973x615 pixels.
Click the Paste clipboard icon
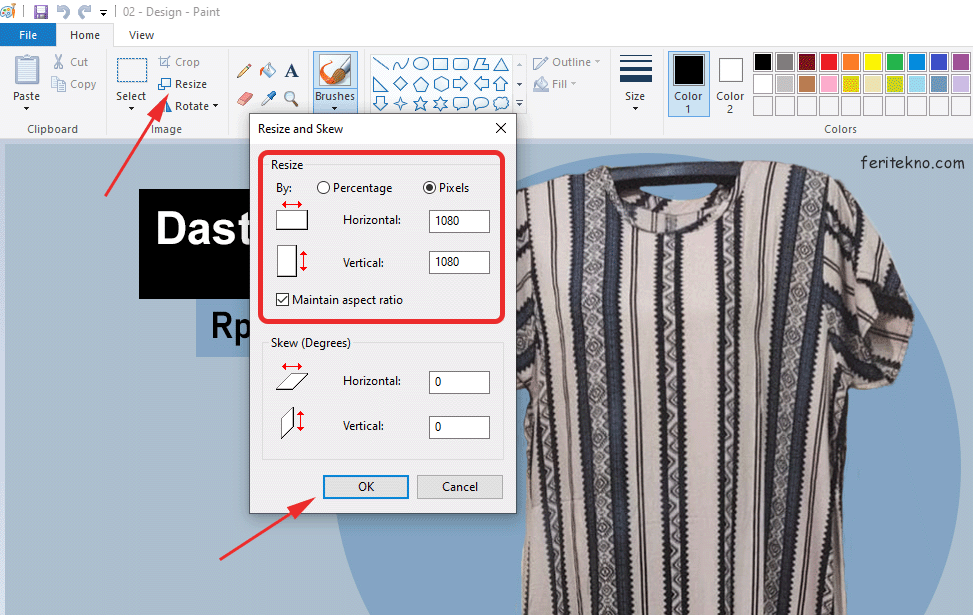pyautogui.click(x=27, y=70)
